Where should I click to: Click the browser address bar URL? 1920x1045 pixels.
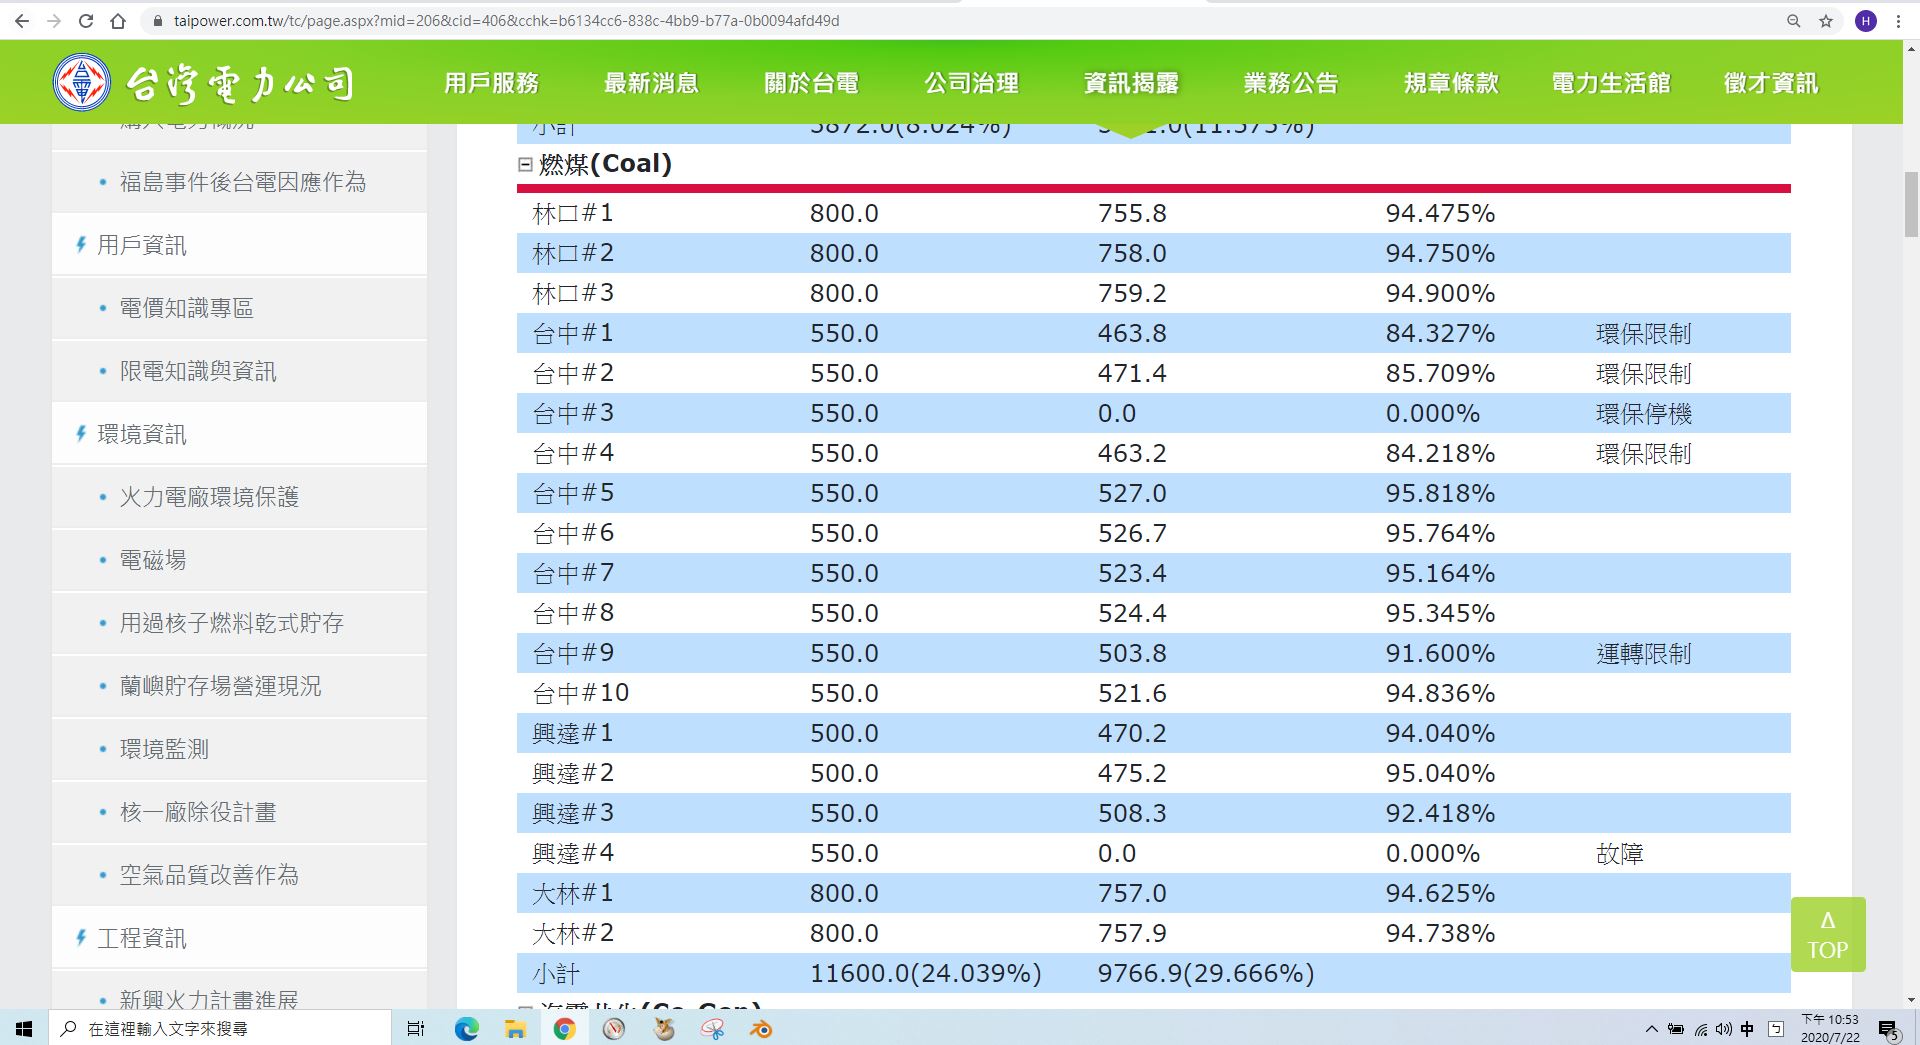point(506,21)
